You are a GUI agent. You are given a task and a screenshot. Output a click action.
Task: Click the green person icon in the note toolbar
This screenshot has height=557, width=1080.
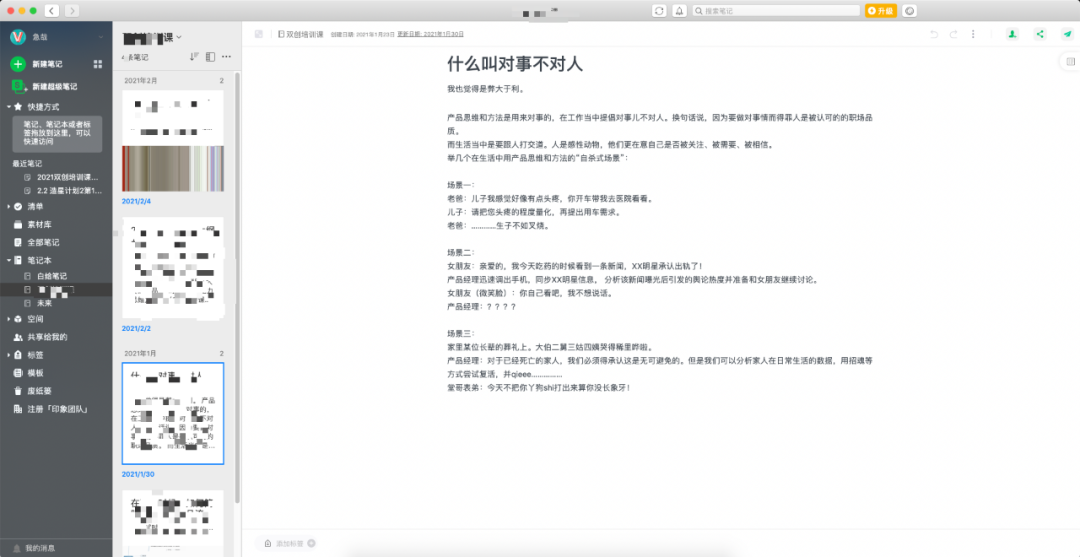tap(1012, 34)
